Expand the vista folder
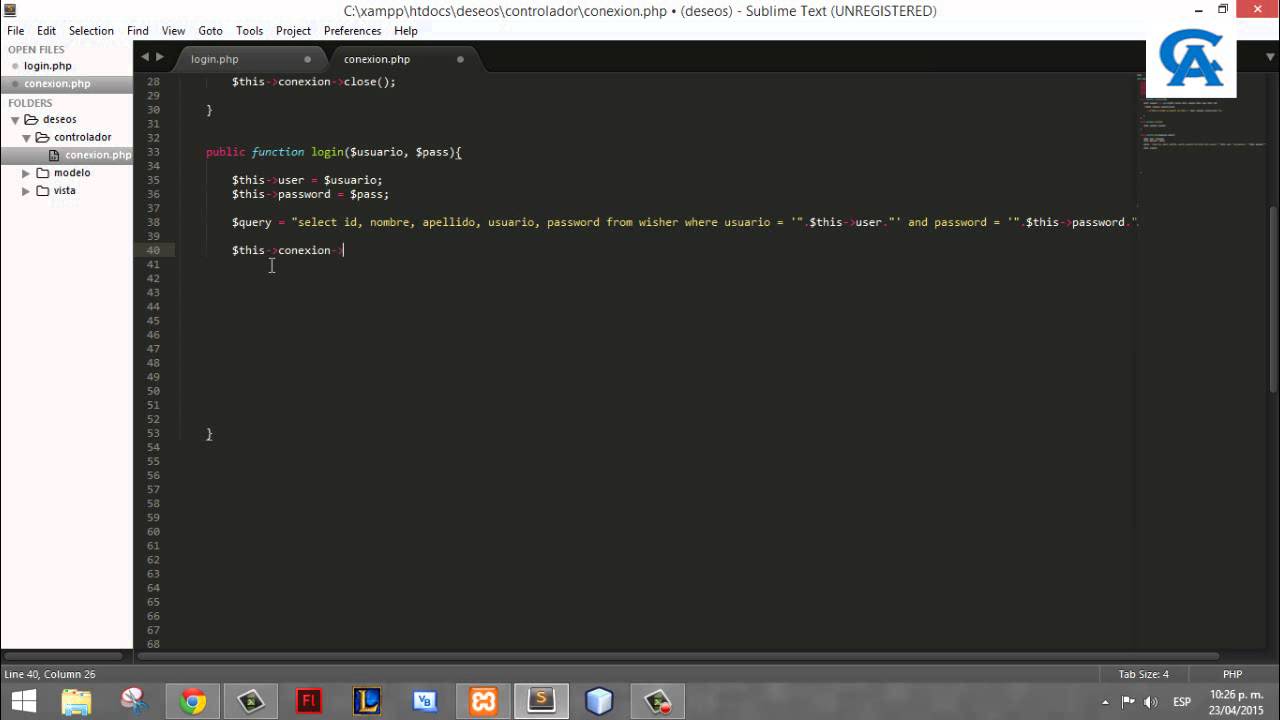The height and width of the screenshot is (720, 1280). [x=27, y=191]
